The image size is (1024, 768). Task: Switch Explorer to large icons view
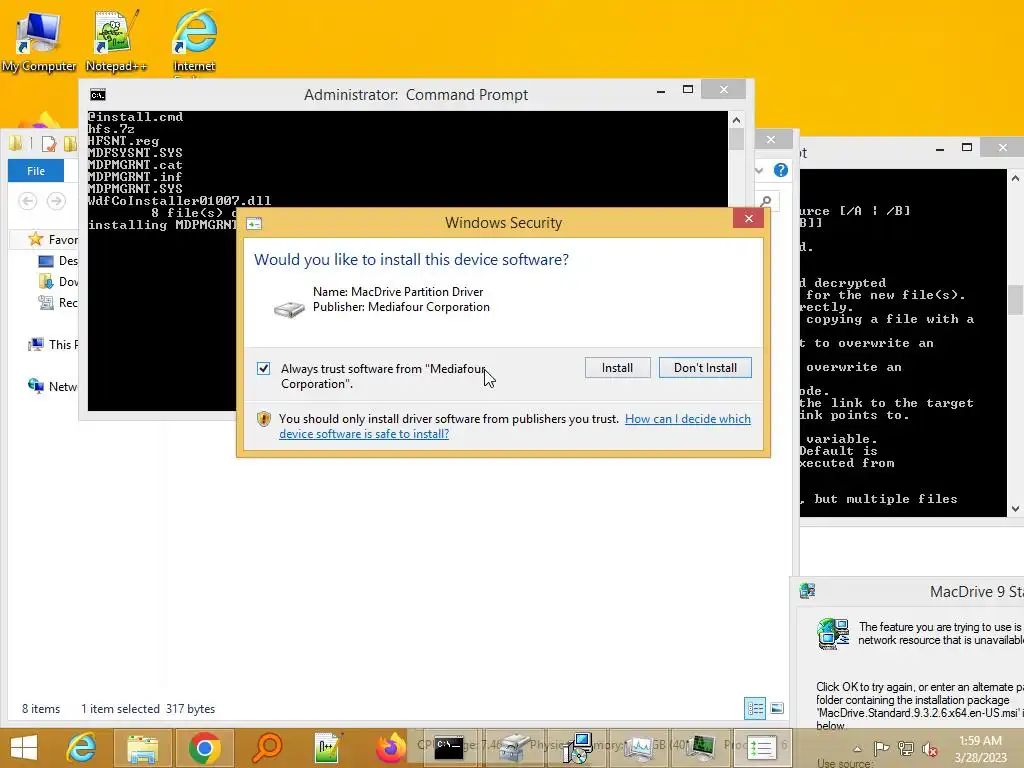[x=777, y=709]
